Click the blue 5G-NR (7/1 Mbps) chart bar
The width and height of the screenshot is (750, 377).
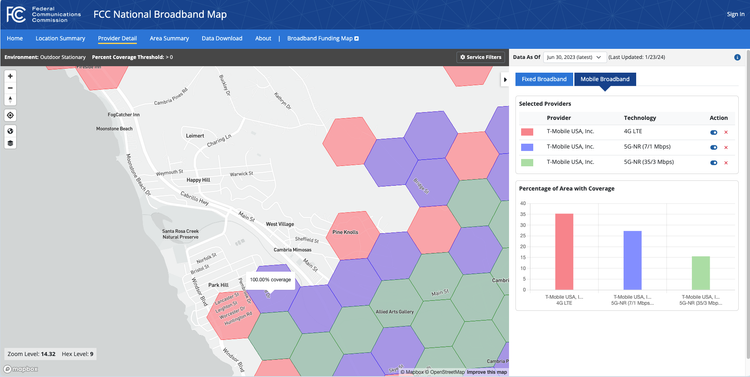tap(632, 260)
